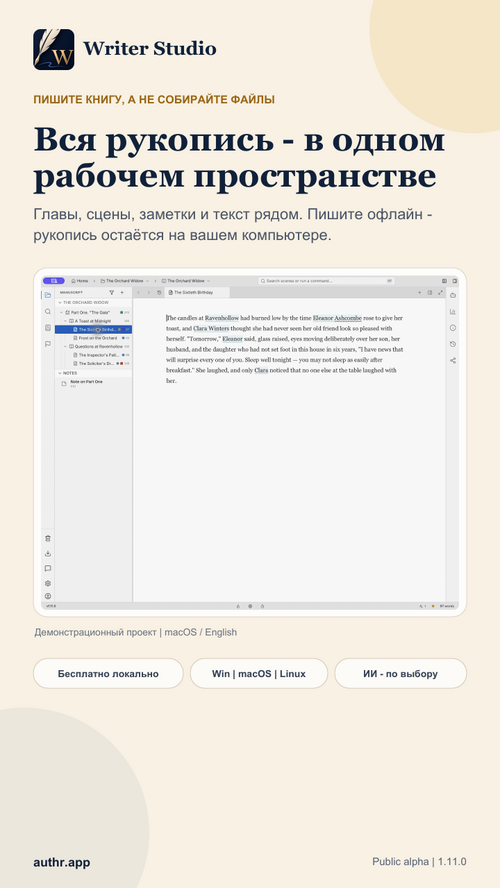Select the highlighted Sixtieth Birthday scene row
Image resolution: width=500 pixels, height=888 pixels.
point(93,330)
